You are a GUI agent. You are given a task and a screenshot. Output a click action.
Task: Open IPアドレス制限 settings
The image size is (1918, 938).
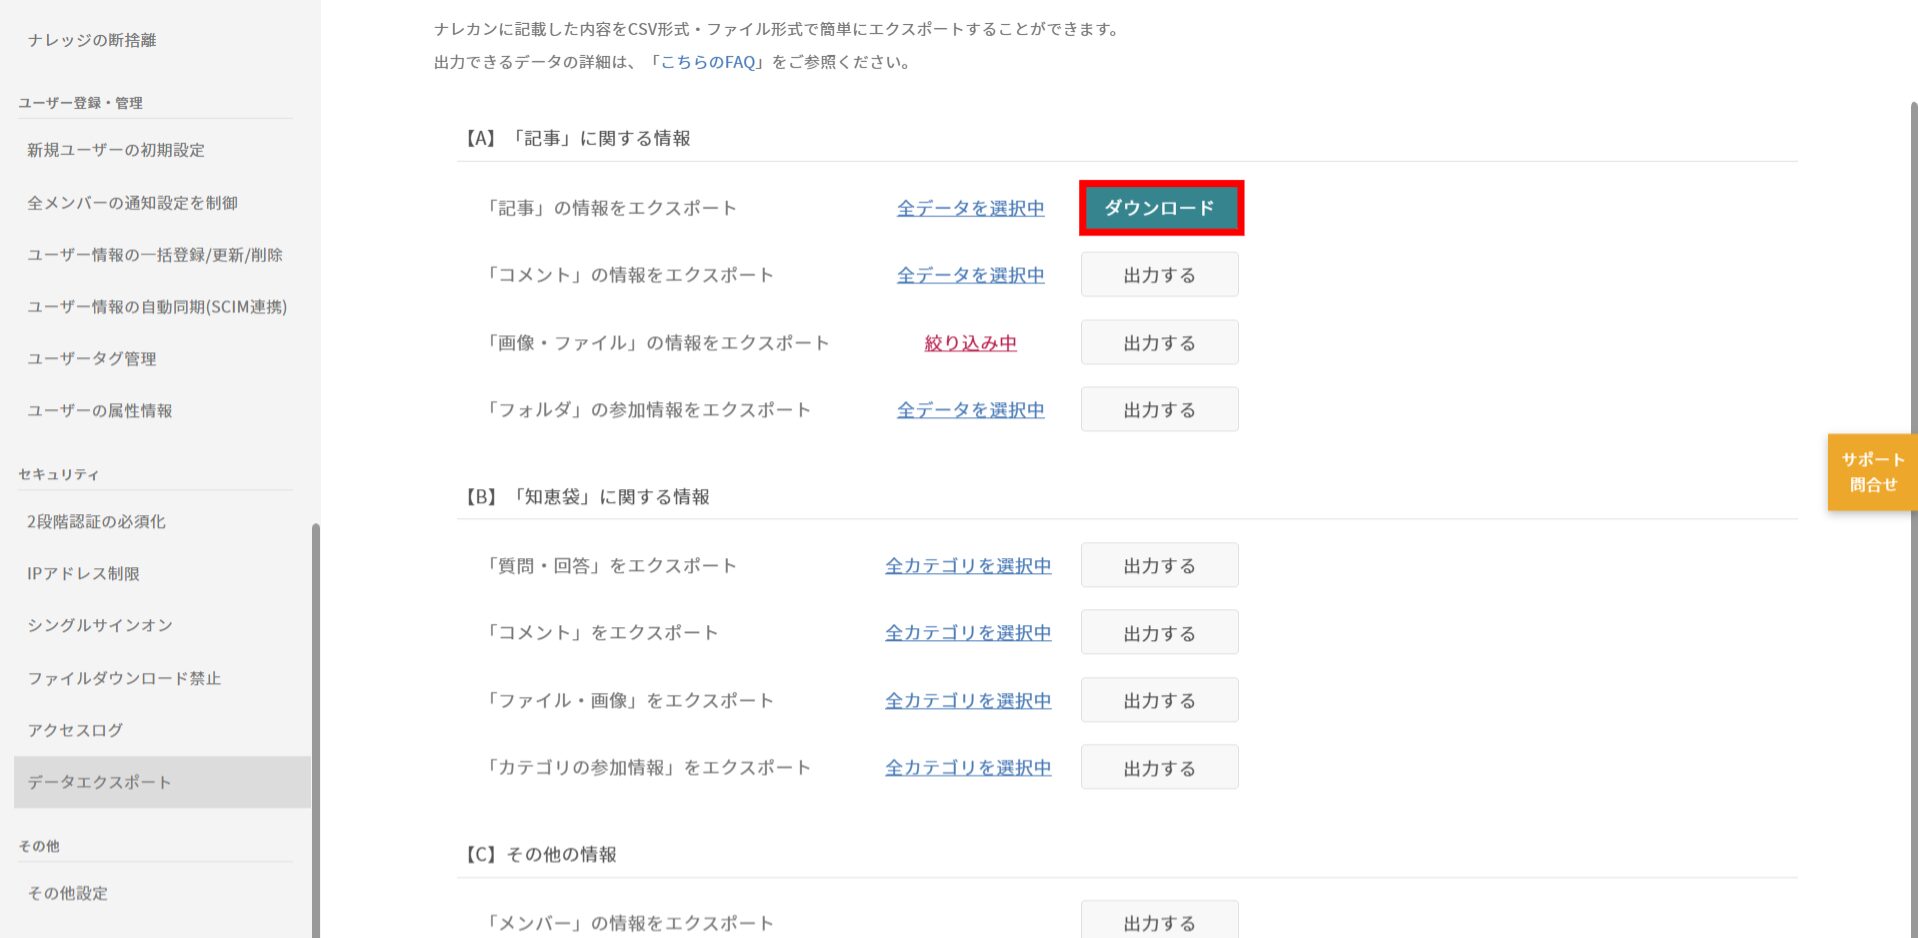[x=83, y=574]
